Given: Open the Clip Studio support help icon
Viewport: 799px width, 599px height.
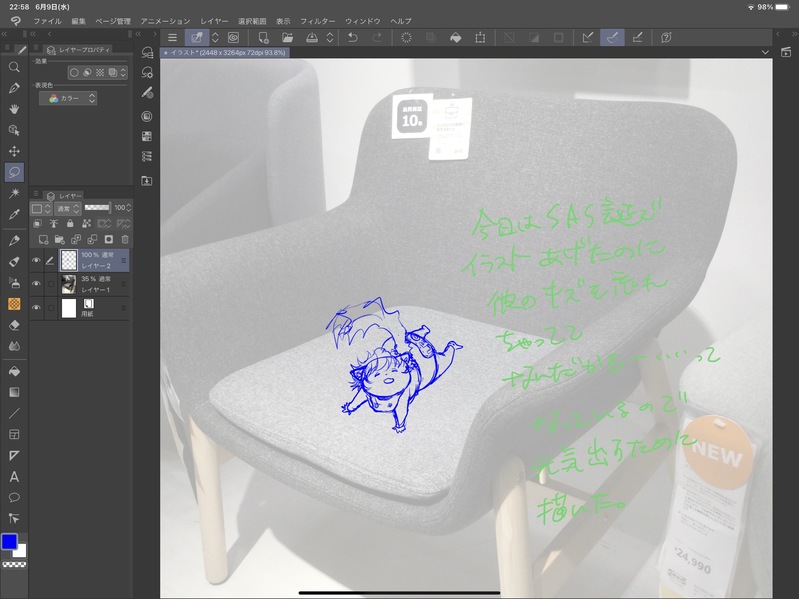Looking at the screenshot, I should point(666,38).
